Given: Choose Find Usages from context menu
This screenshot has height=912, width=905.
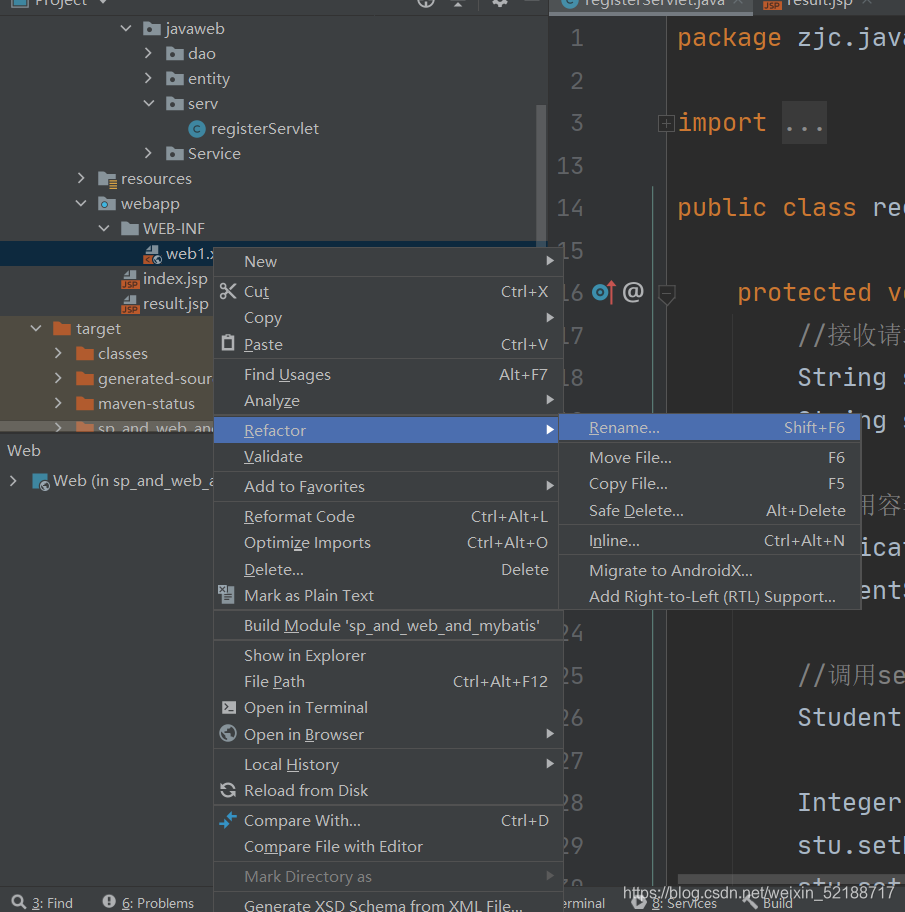Looking at the screenshot, I should coord(388,374).
